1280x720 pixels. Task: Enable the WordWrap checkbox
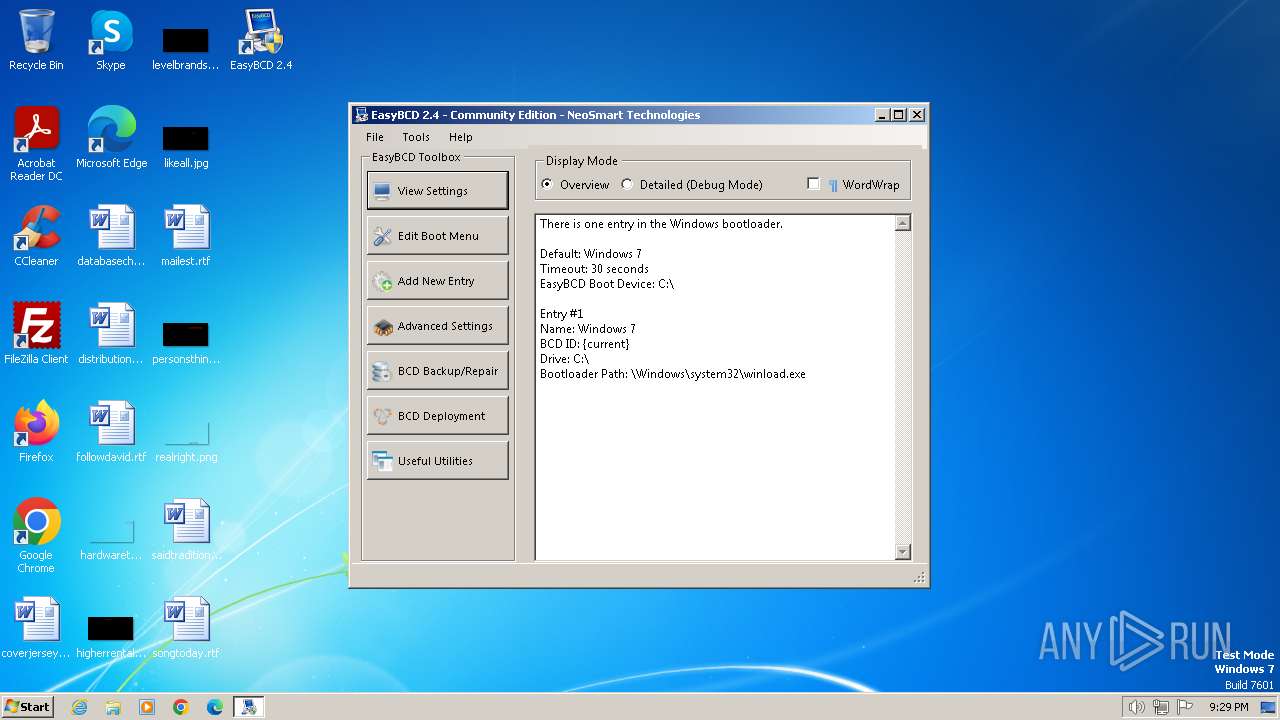(853, 185)
